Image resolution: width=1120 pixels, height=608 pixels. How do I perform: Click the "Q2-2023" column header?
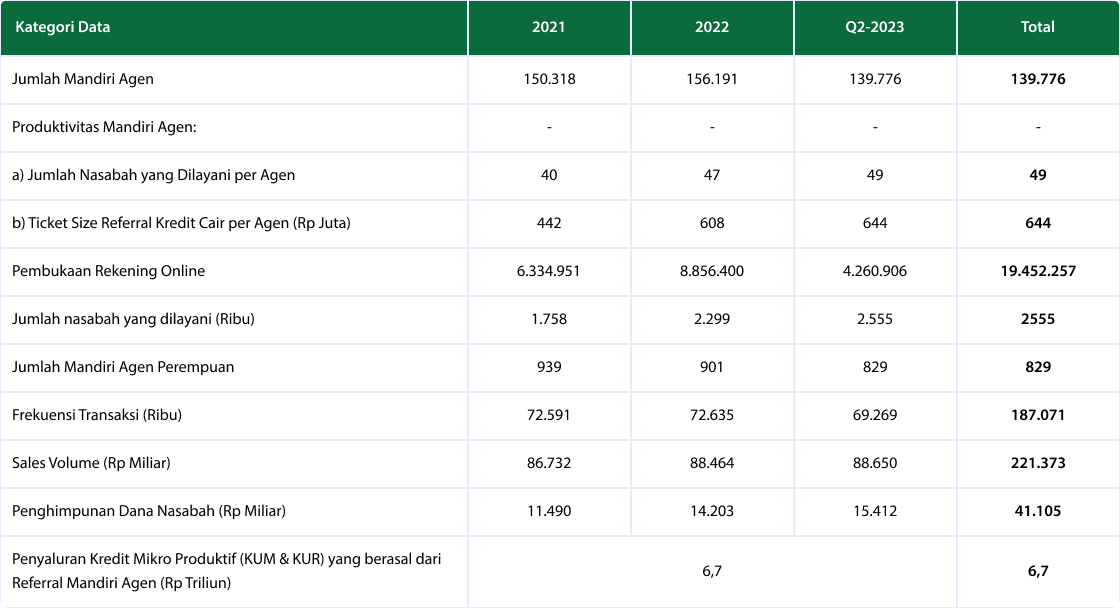pyautogui.click(x=875, y=27)
